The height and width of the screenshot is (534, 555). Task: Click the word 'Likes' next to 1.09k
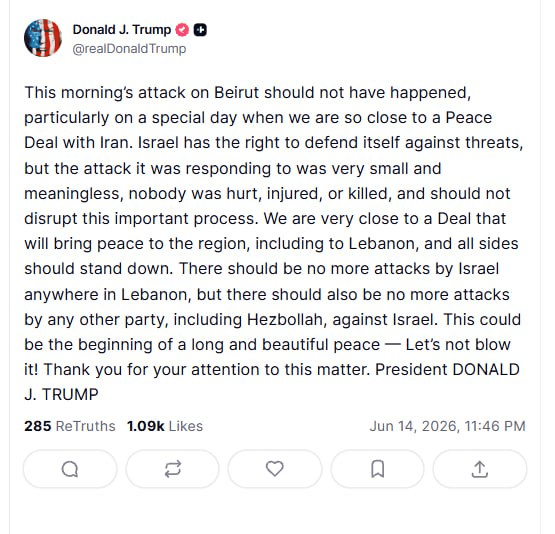186,426
